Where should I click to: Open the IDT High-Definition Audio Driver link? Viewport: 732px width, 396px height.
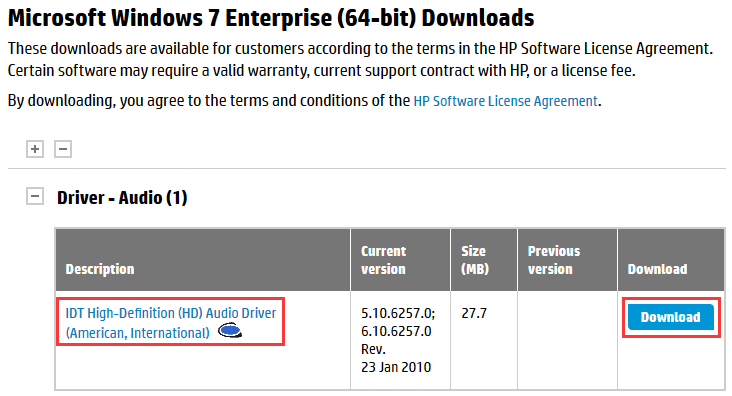tap(170, 323)
